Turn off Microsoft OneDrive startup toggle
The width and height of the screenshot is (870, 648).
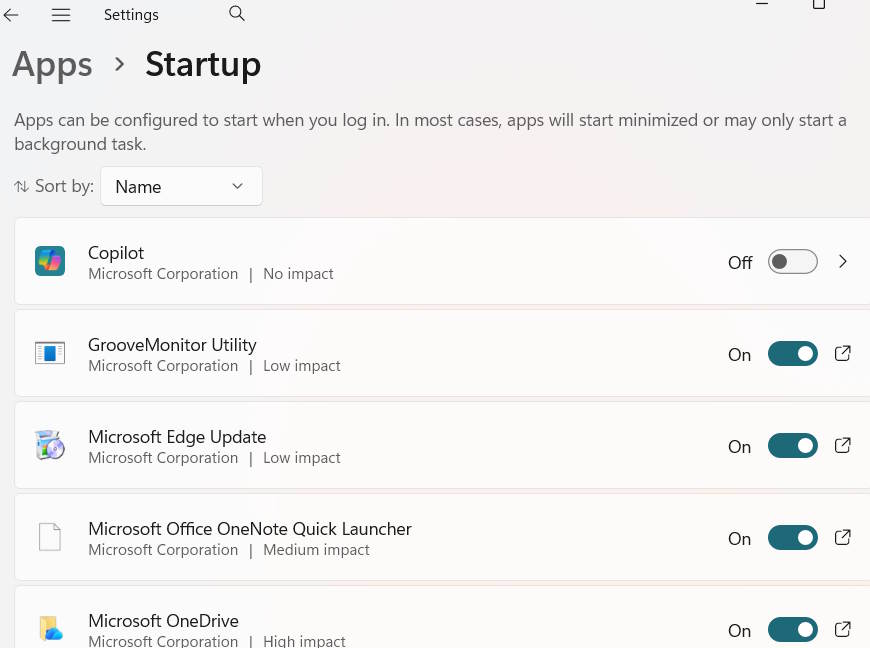(792, 630)
